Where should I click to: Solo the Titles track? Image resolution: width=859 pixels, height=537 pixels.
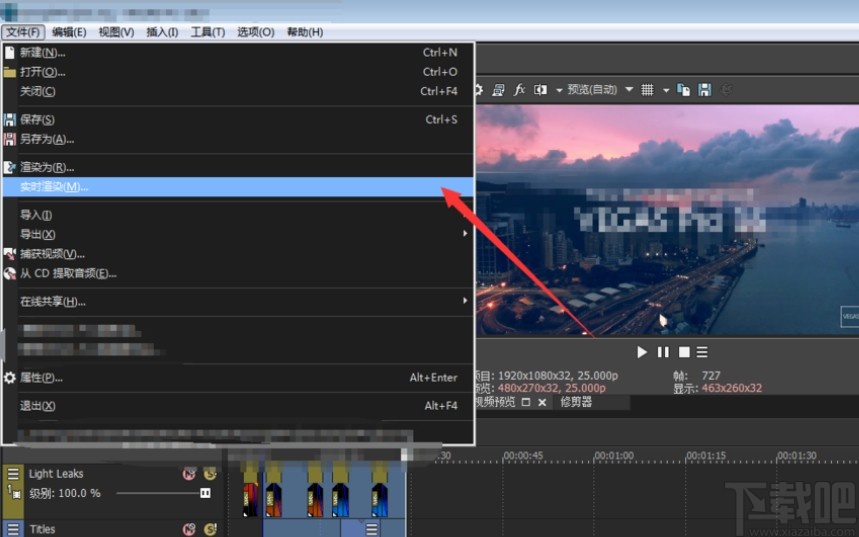pos(210,529)
